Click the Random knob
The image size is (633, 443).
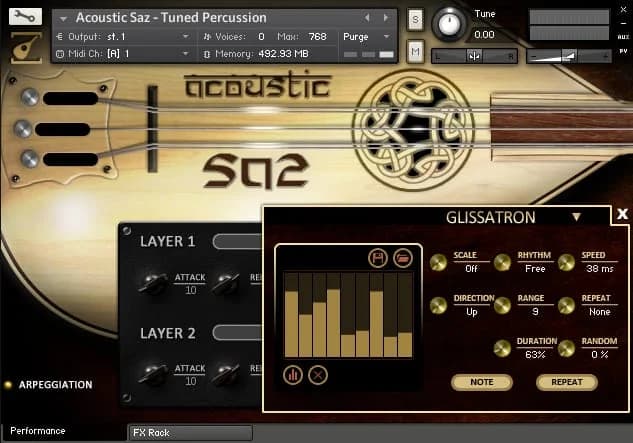[566, 349]
